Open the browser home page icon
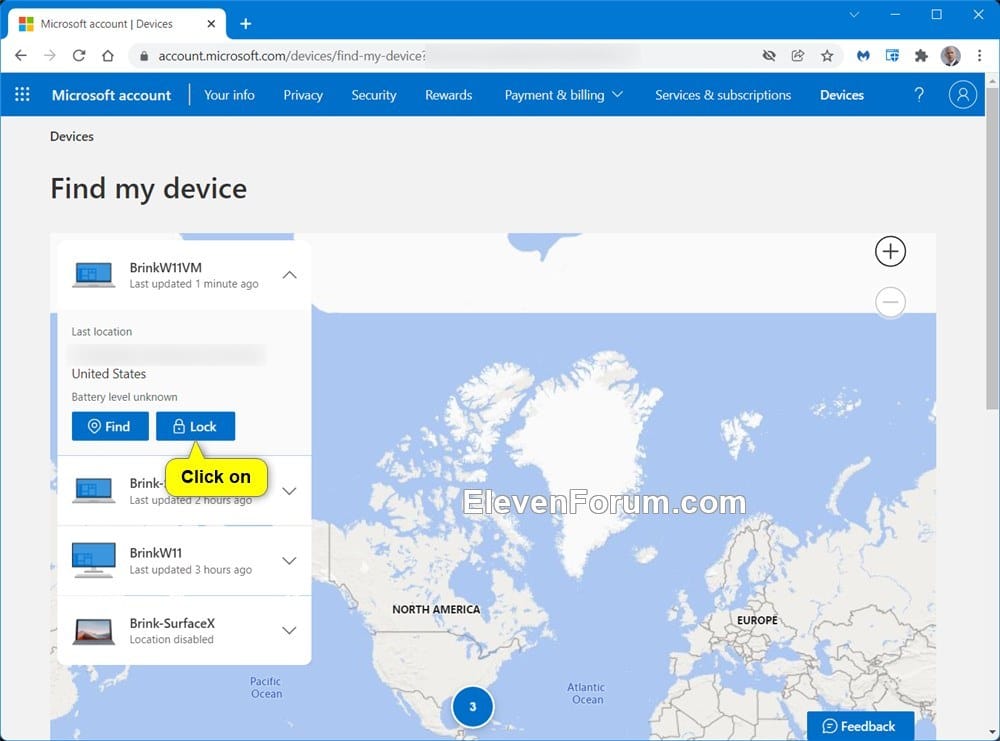This screenshot has width=1000, height=741. pos(108,56)
